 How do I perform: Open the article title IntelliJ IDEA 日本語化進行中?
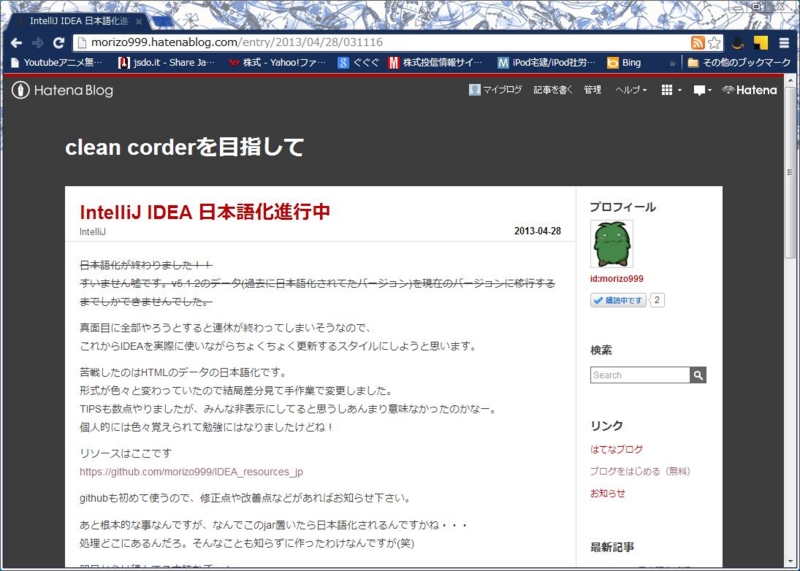(205, 212)
